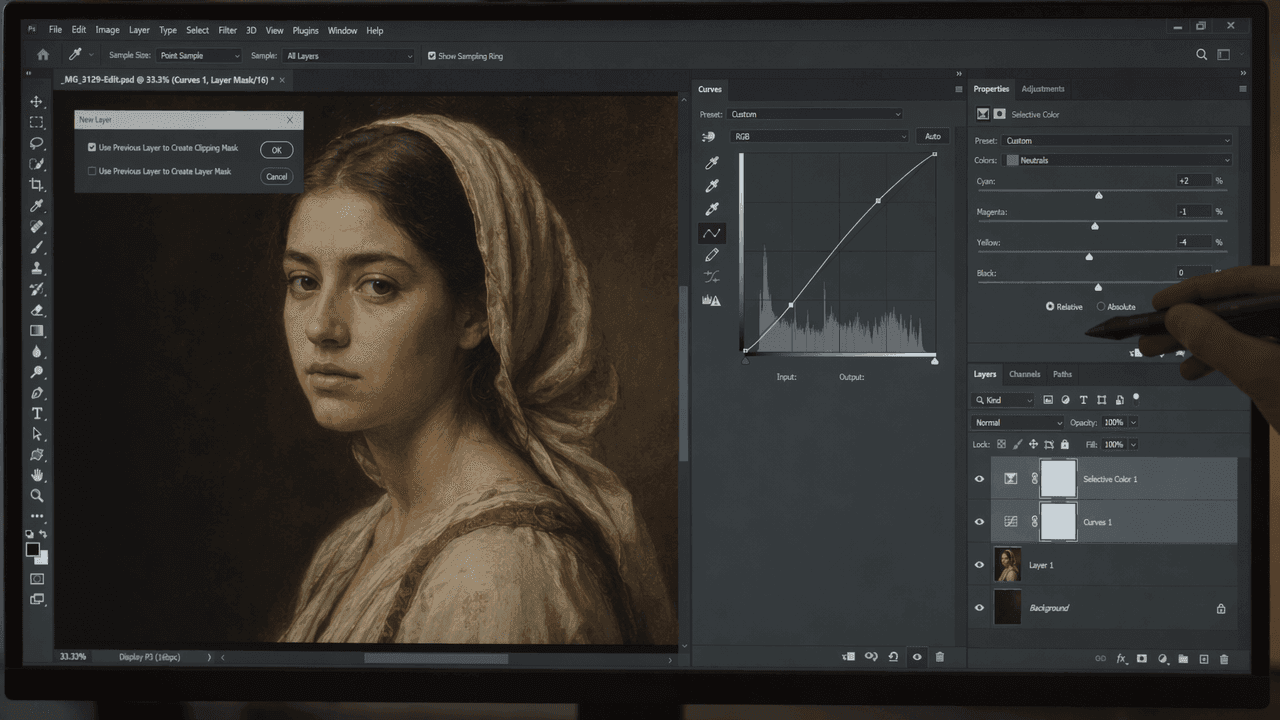The width and height of the screenshot is (1280, 720).
Task: Select the Absolute radio option
Action: (x=1101, y=307)
